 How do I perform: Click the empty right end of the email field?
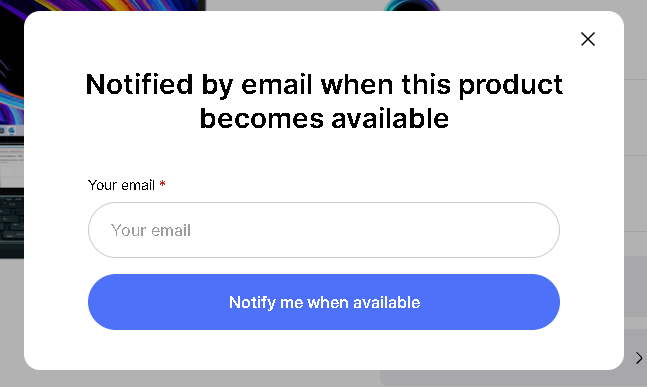point(495,230)
